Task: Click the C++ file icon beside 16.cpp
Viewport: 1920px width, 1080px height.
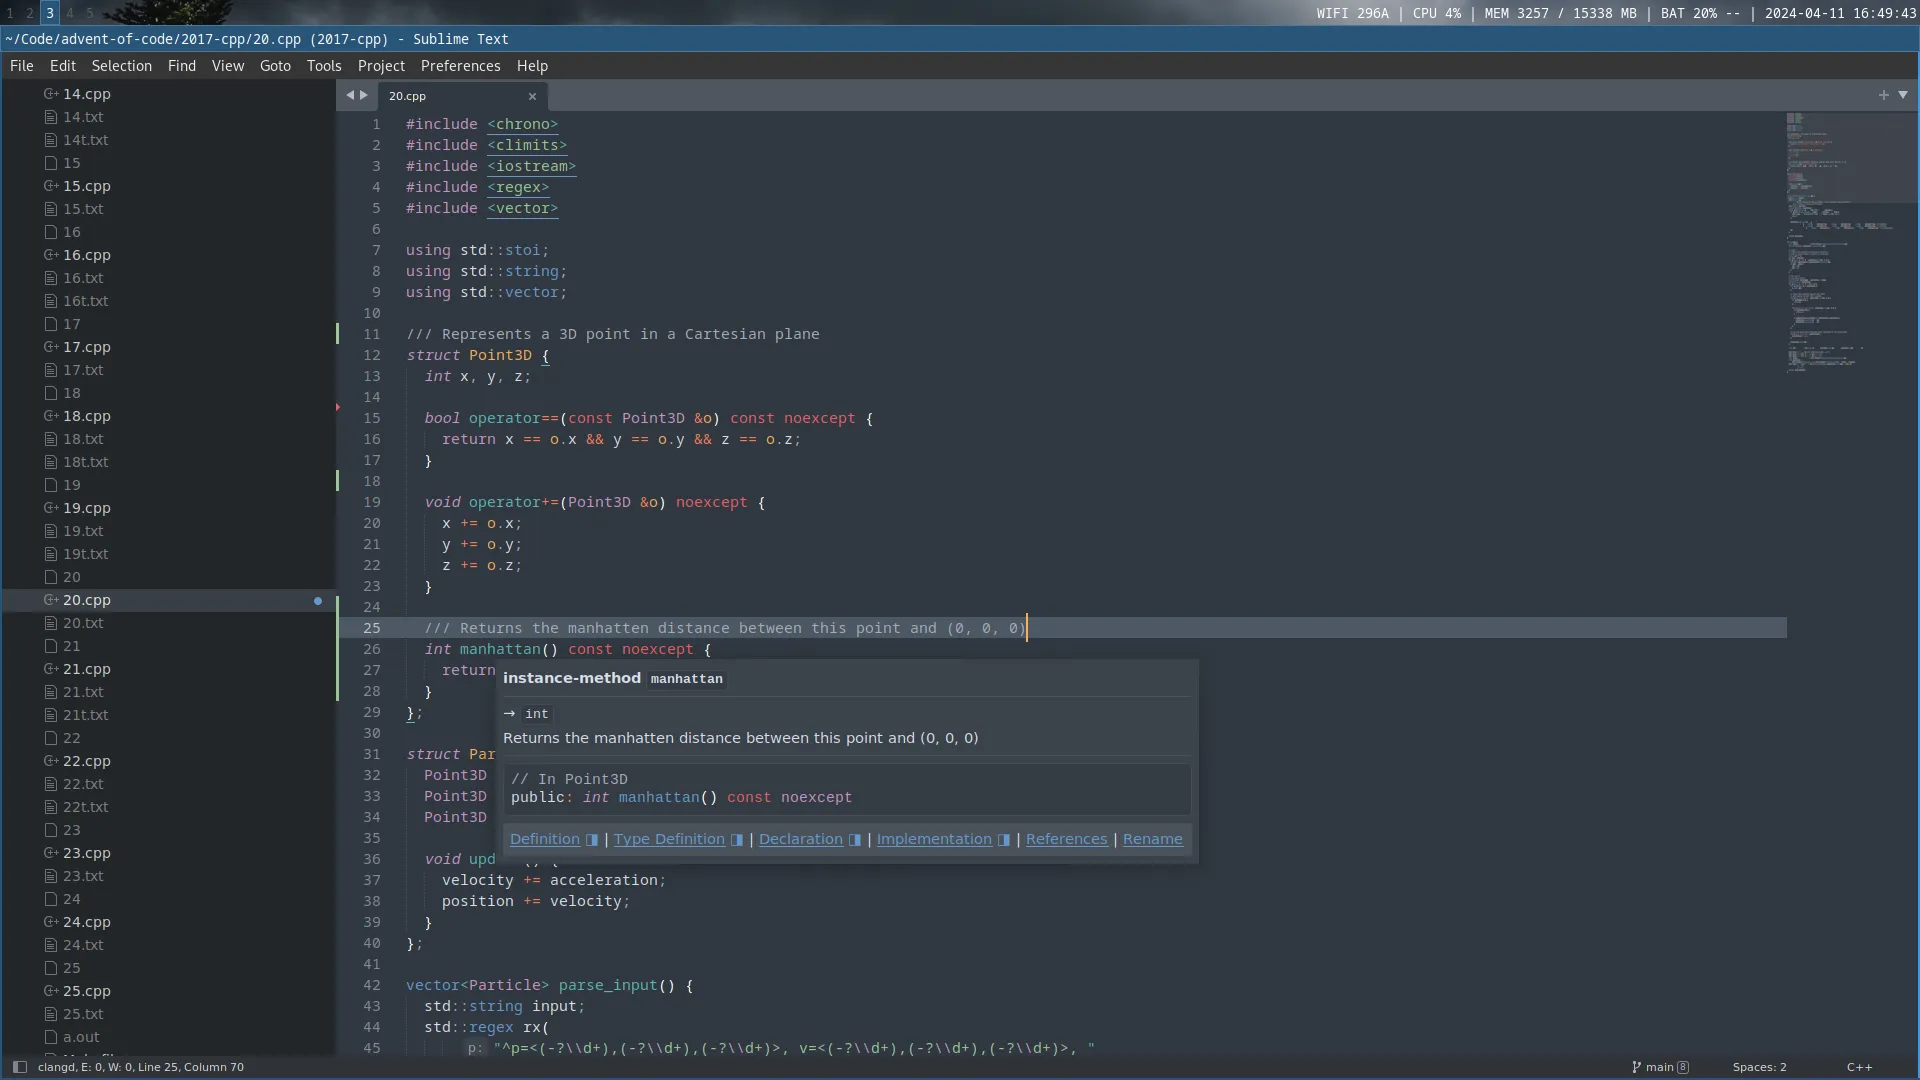Action: (52, 255)
